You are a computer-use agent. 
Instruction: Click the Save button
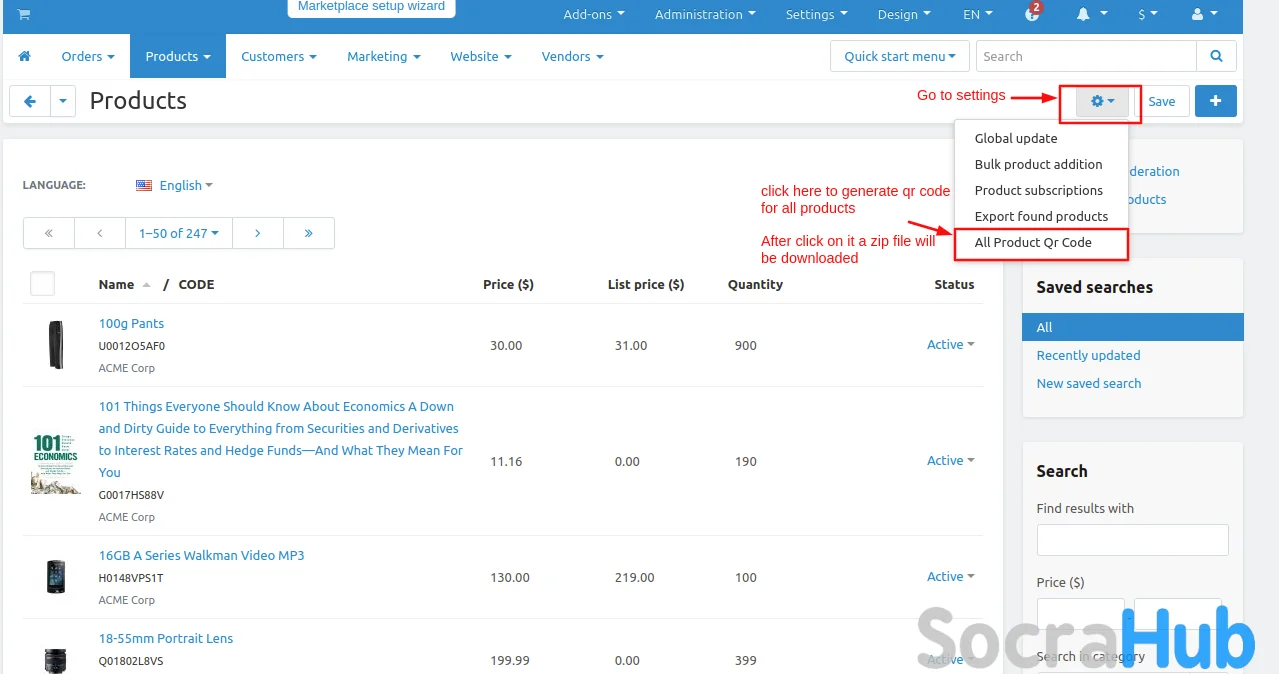pos(1161,101)
